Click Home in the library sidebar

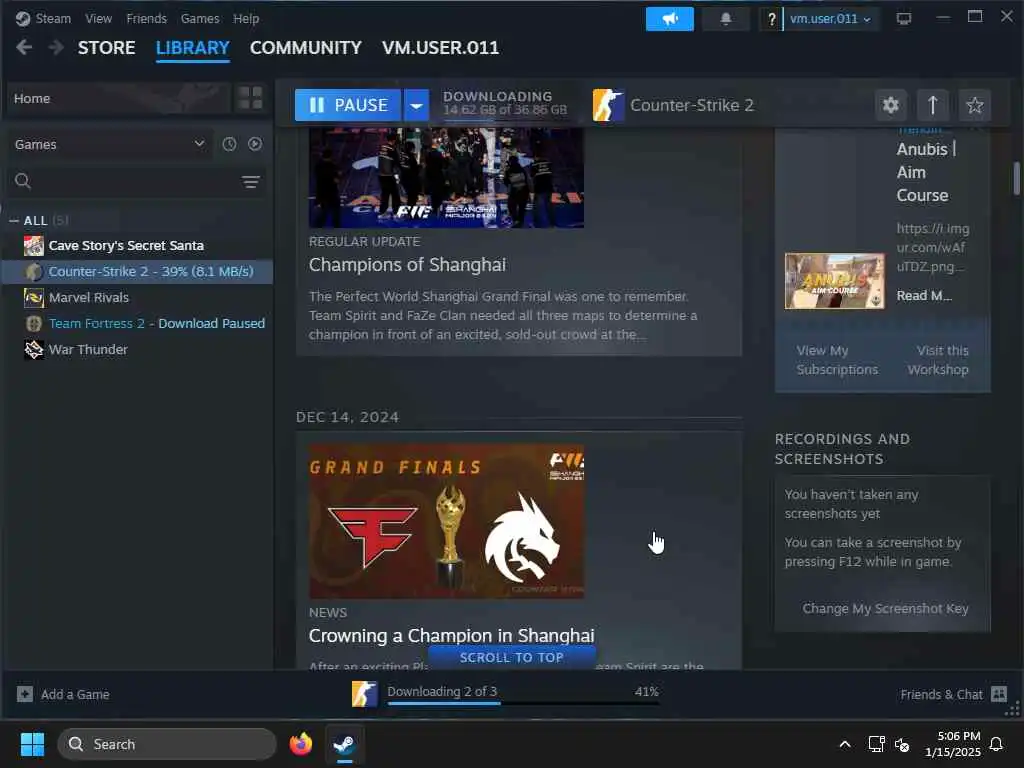[118, 98]
